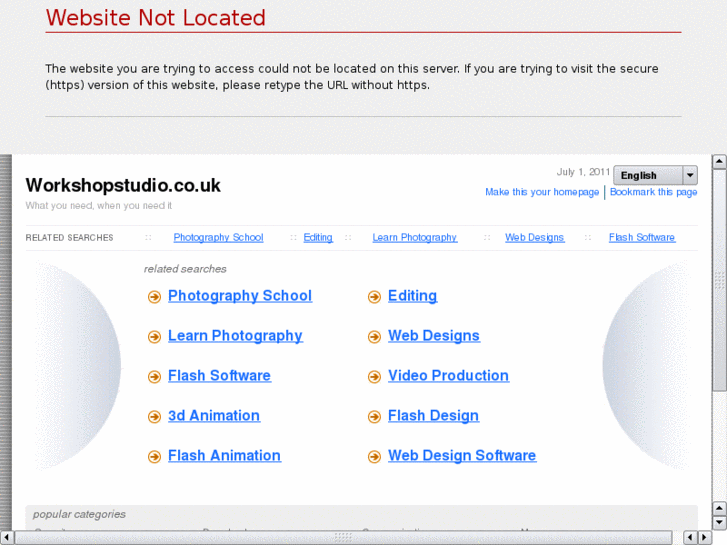
Task: Click the orange arrow icon beside Photography School
Action: (154, 297)
